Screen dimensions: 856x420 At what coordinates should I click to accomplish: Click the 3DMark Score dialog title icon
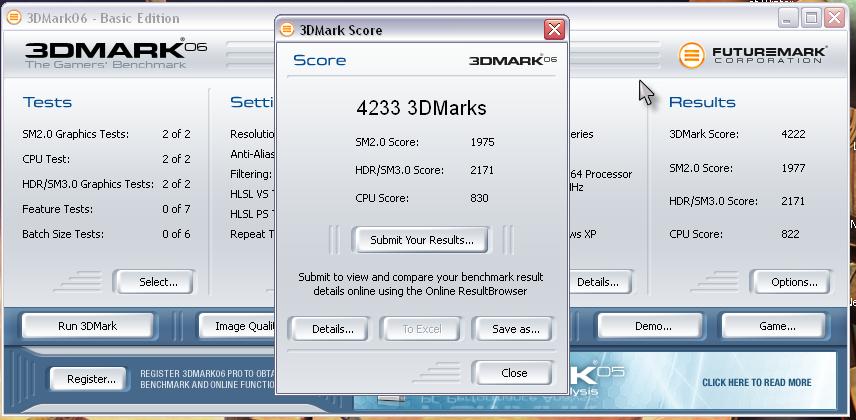(x=287, y=29)
